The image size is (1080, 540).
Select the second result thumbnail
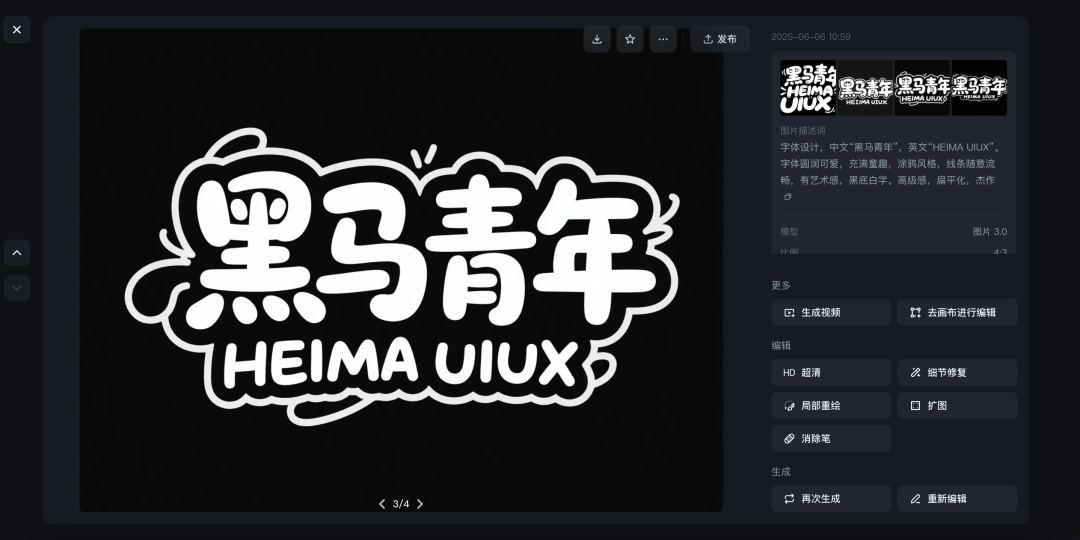(865, 87)
